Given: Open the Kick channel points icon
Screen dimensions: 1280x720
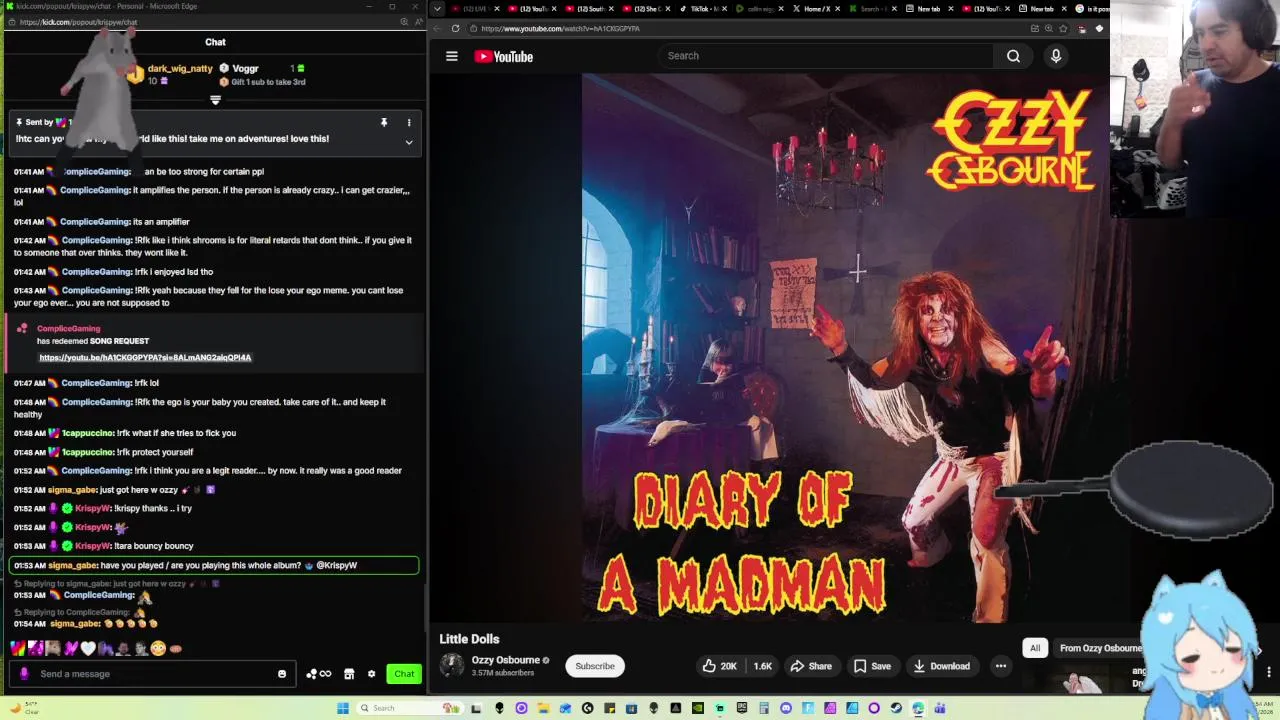Looking at the screenshot, I should [318, 674].
